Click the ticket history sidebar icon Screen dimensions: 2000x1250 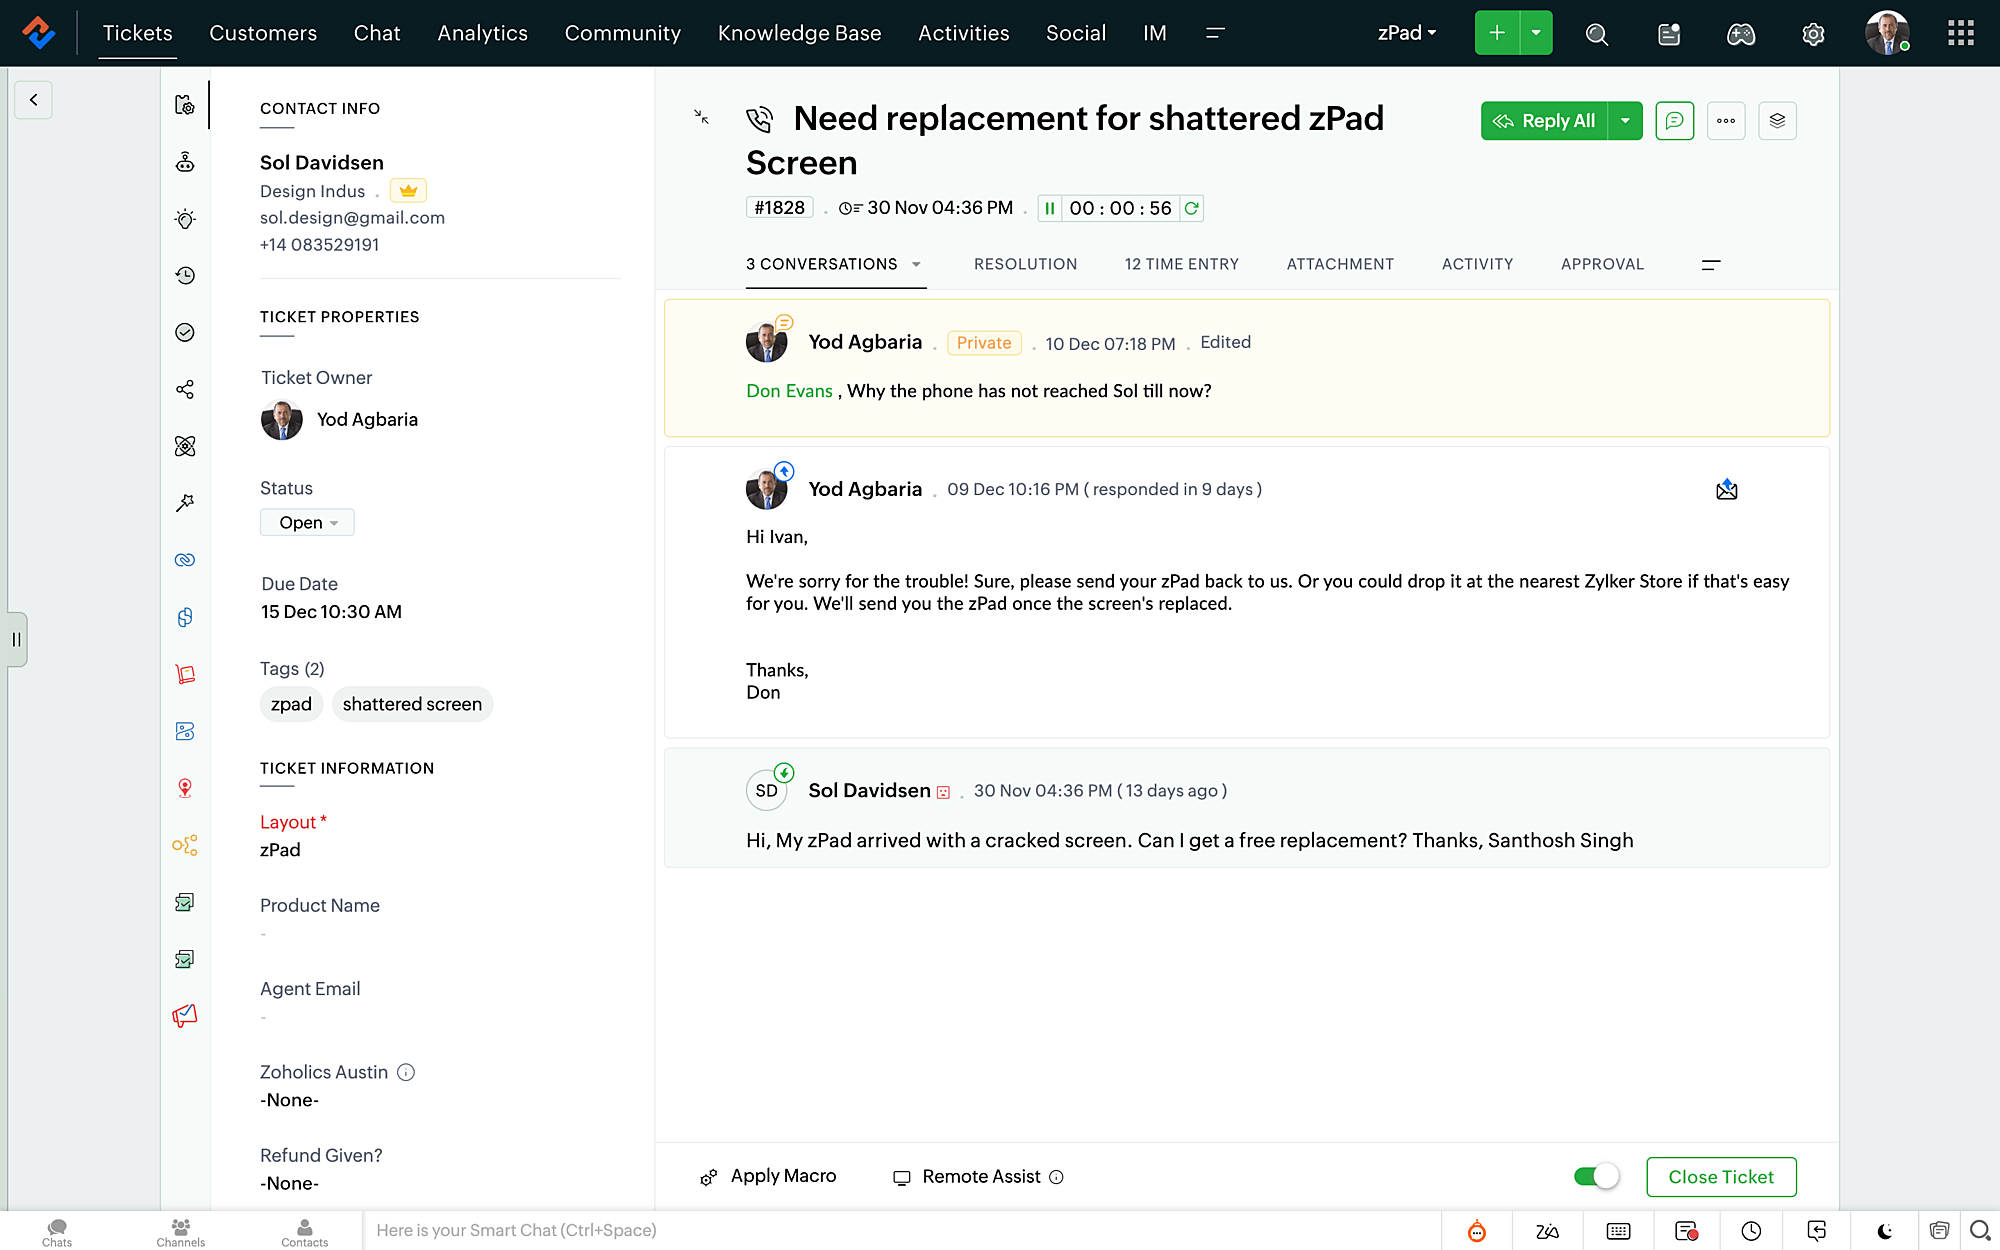pos(185,276)
